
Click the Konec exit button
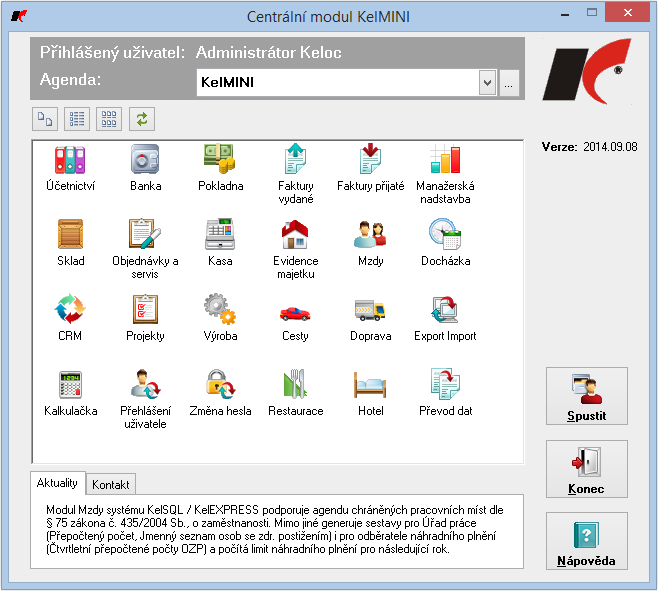click(x=587, y=469)
